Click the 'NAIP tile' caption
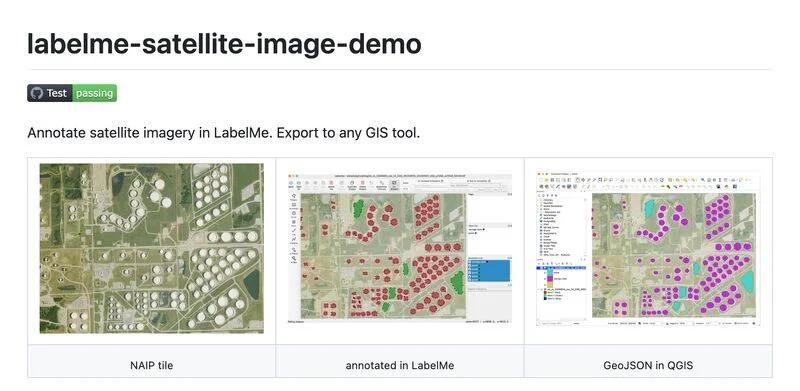Screen dimensions: 800x391 [152, 365]
